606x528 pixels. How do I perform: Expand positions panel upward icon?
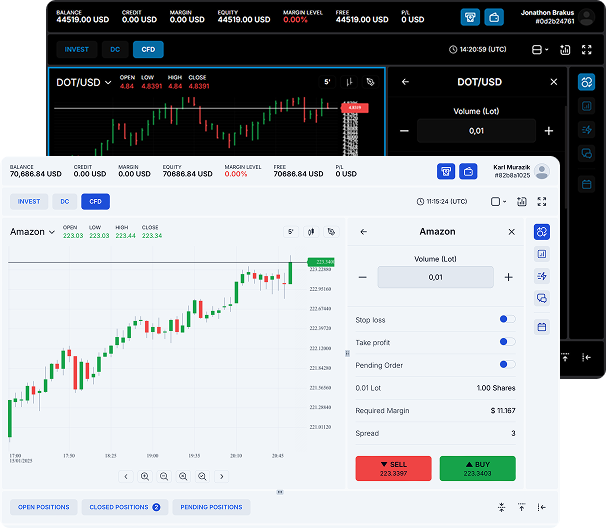click(522, 507)
